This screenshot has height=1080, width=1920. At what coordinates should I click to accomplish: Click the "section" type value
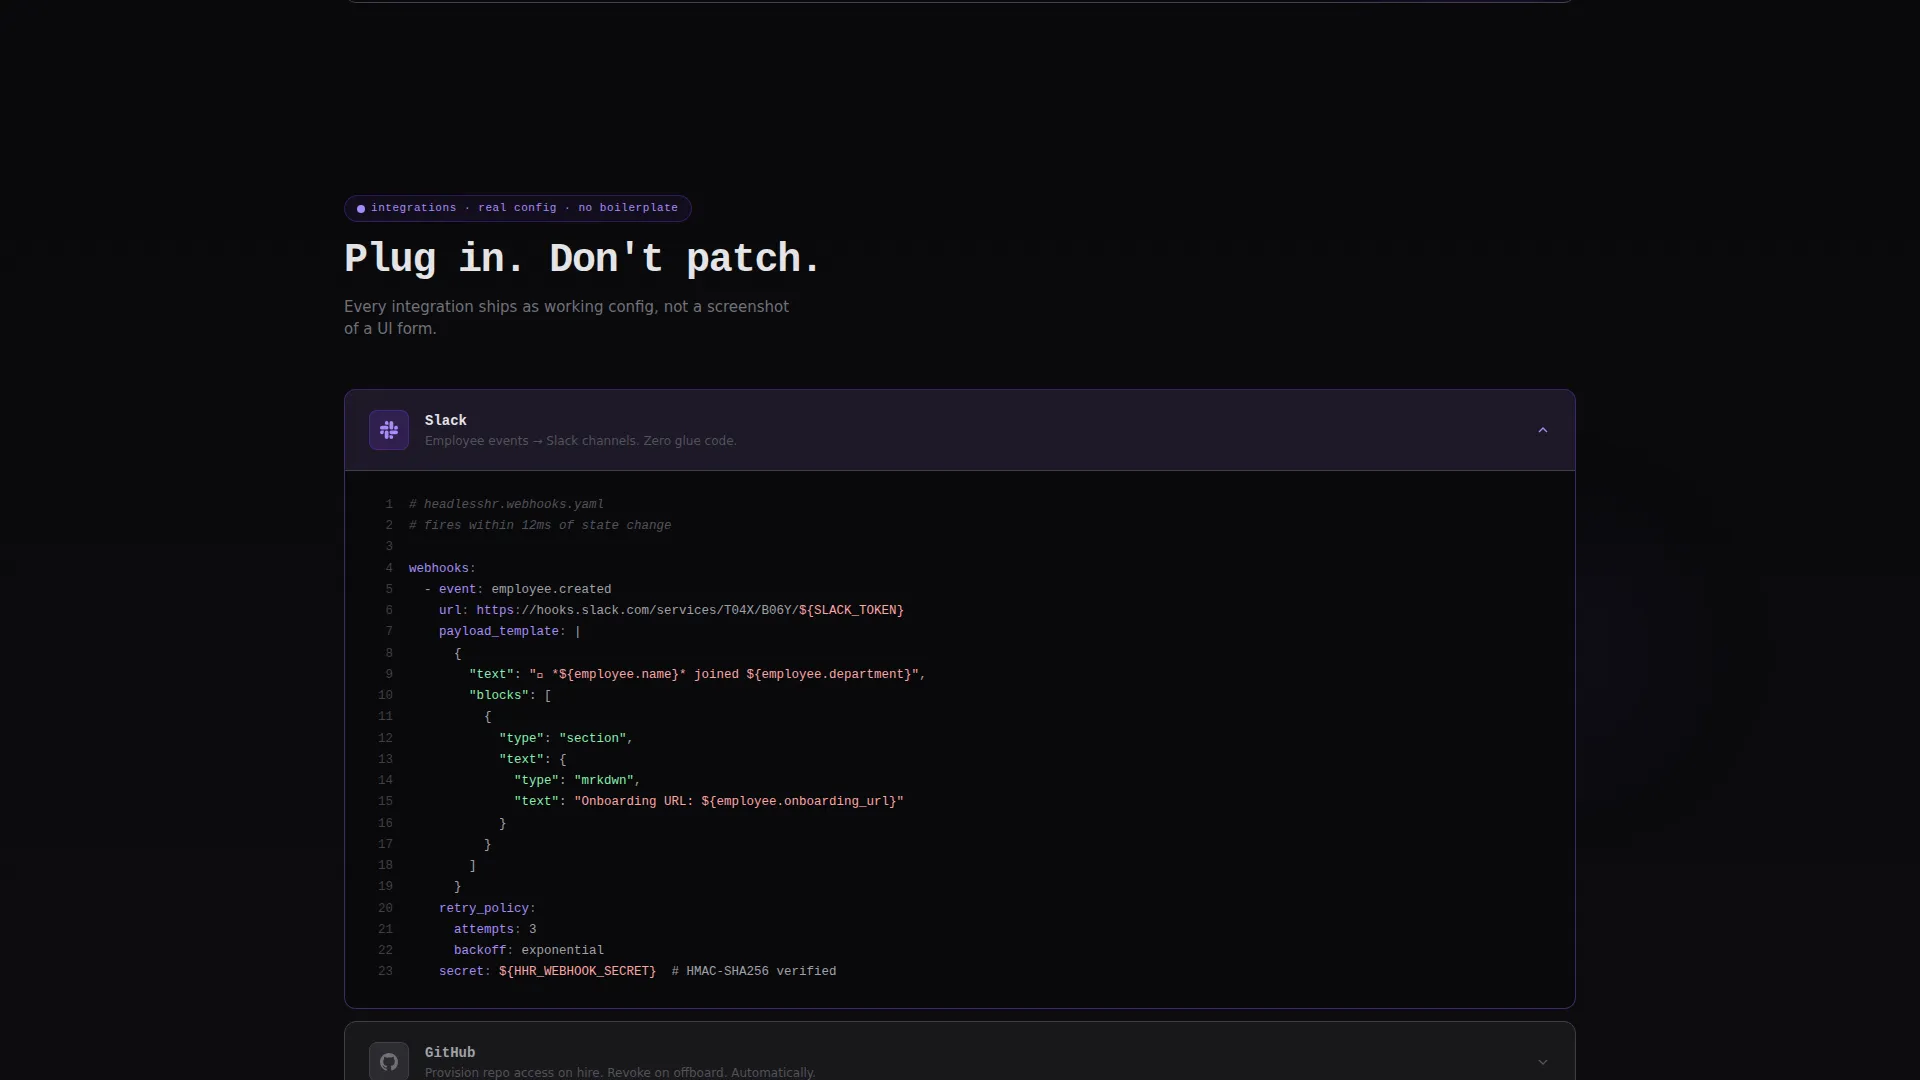tap(593, 738)
